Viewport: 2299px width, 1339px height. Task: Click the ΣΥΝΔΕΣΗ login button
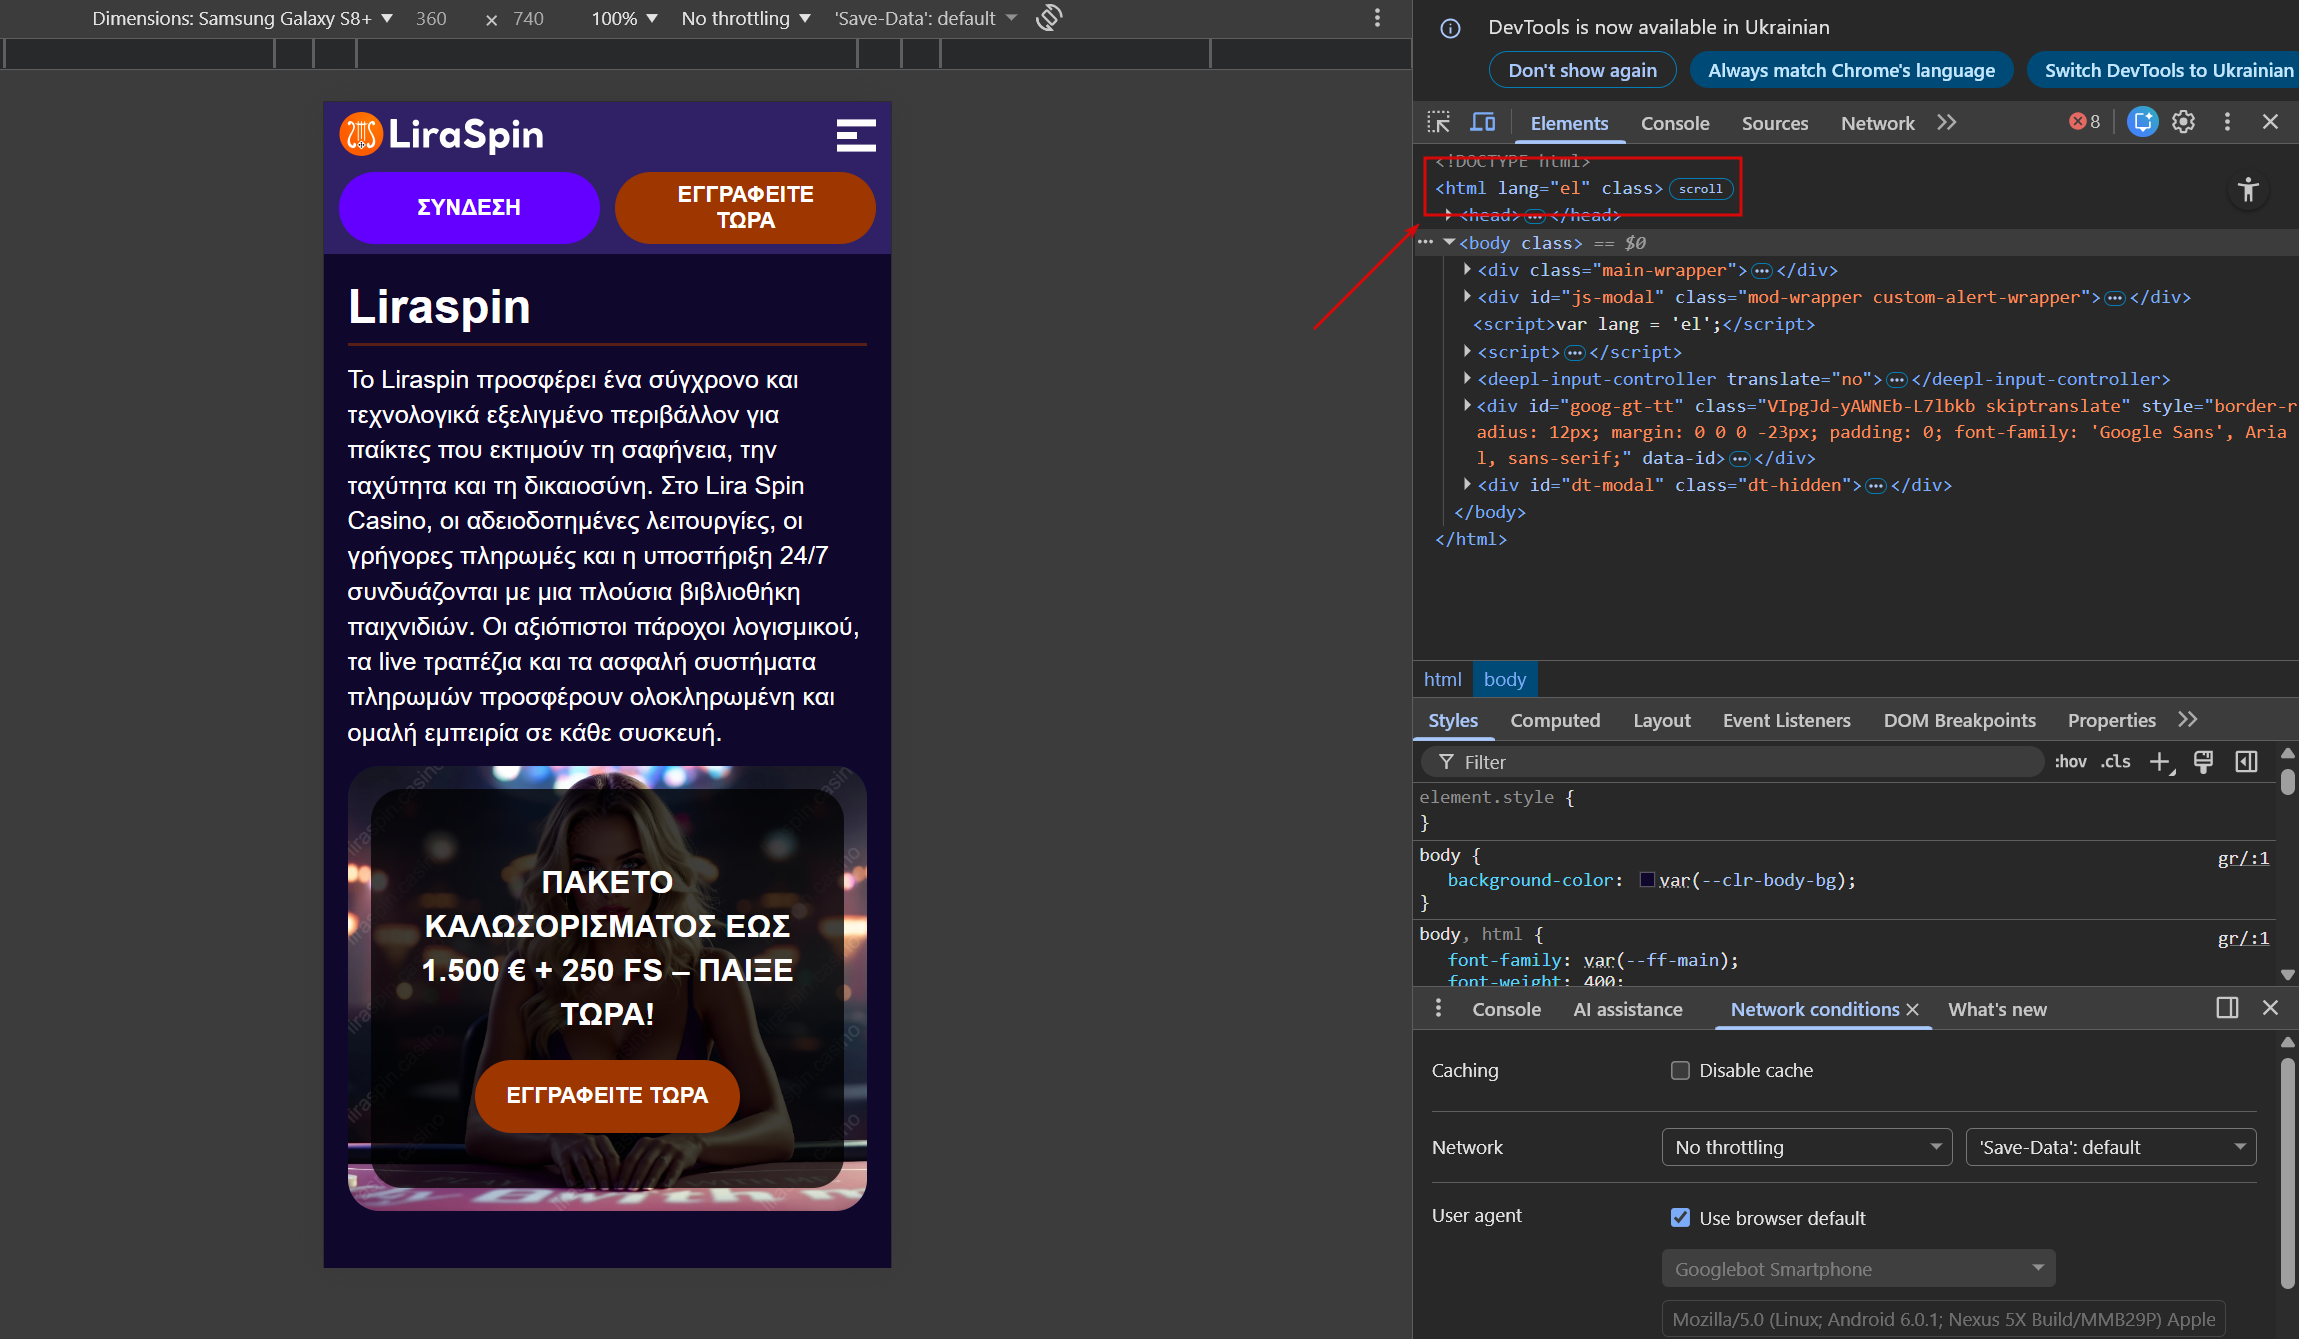point(468,207)
